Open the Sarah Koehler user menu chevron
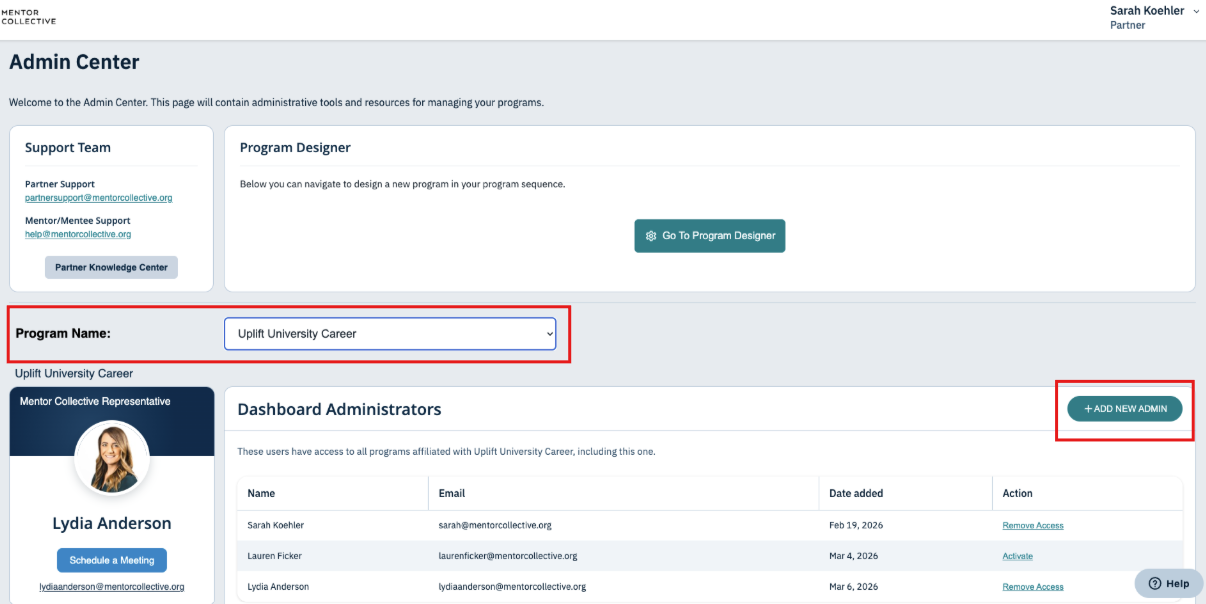 click(1196, 10)
